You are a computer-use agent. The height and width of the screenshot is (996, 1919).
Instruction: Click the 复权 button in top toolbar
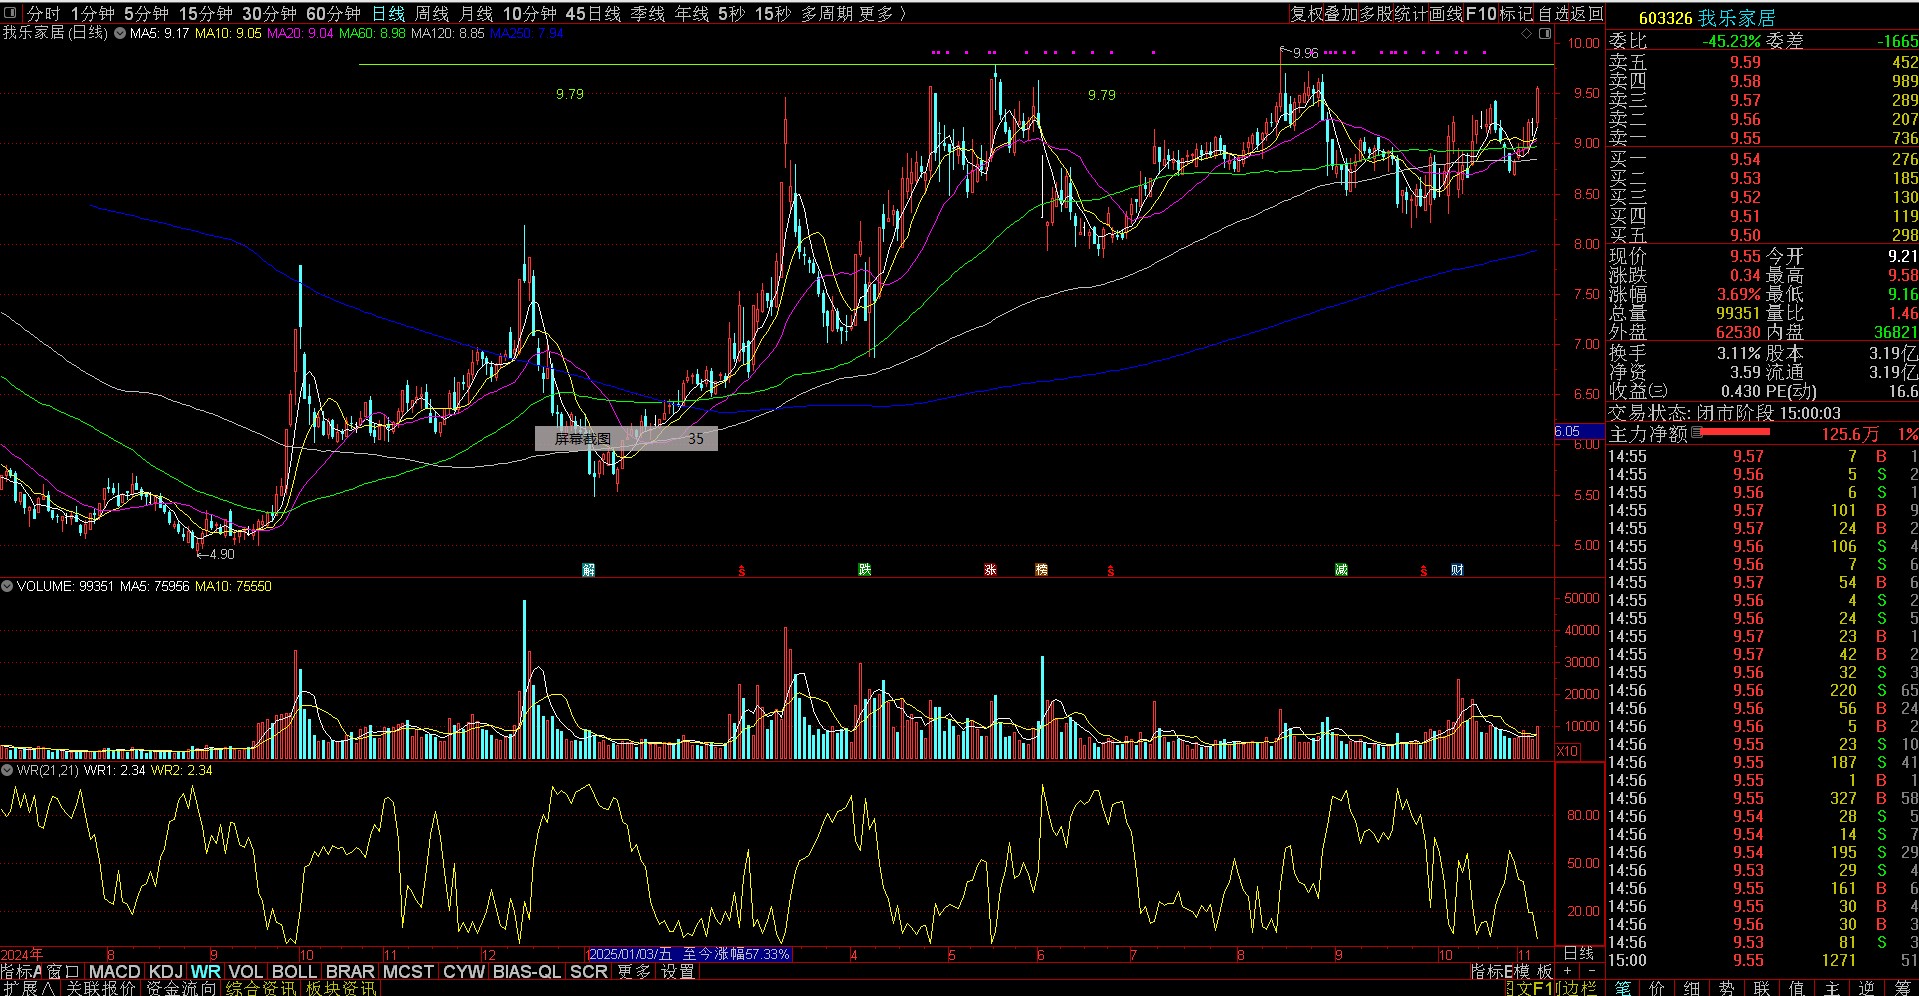click(x=1306, y=14)
